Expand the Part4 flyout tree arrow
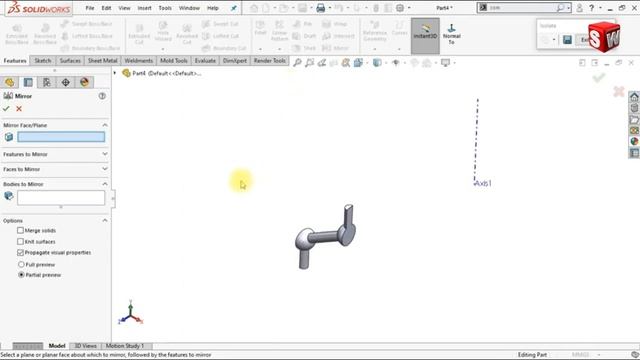Image resolution: width=640 pixels, height=360 pixels. tap(115, 73)
